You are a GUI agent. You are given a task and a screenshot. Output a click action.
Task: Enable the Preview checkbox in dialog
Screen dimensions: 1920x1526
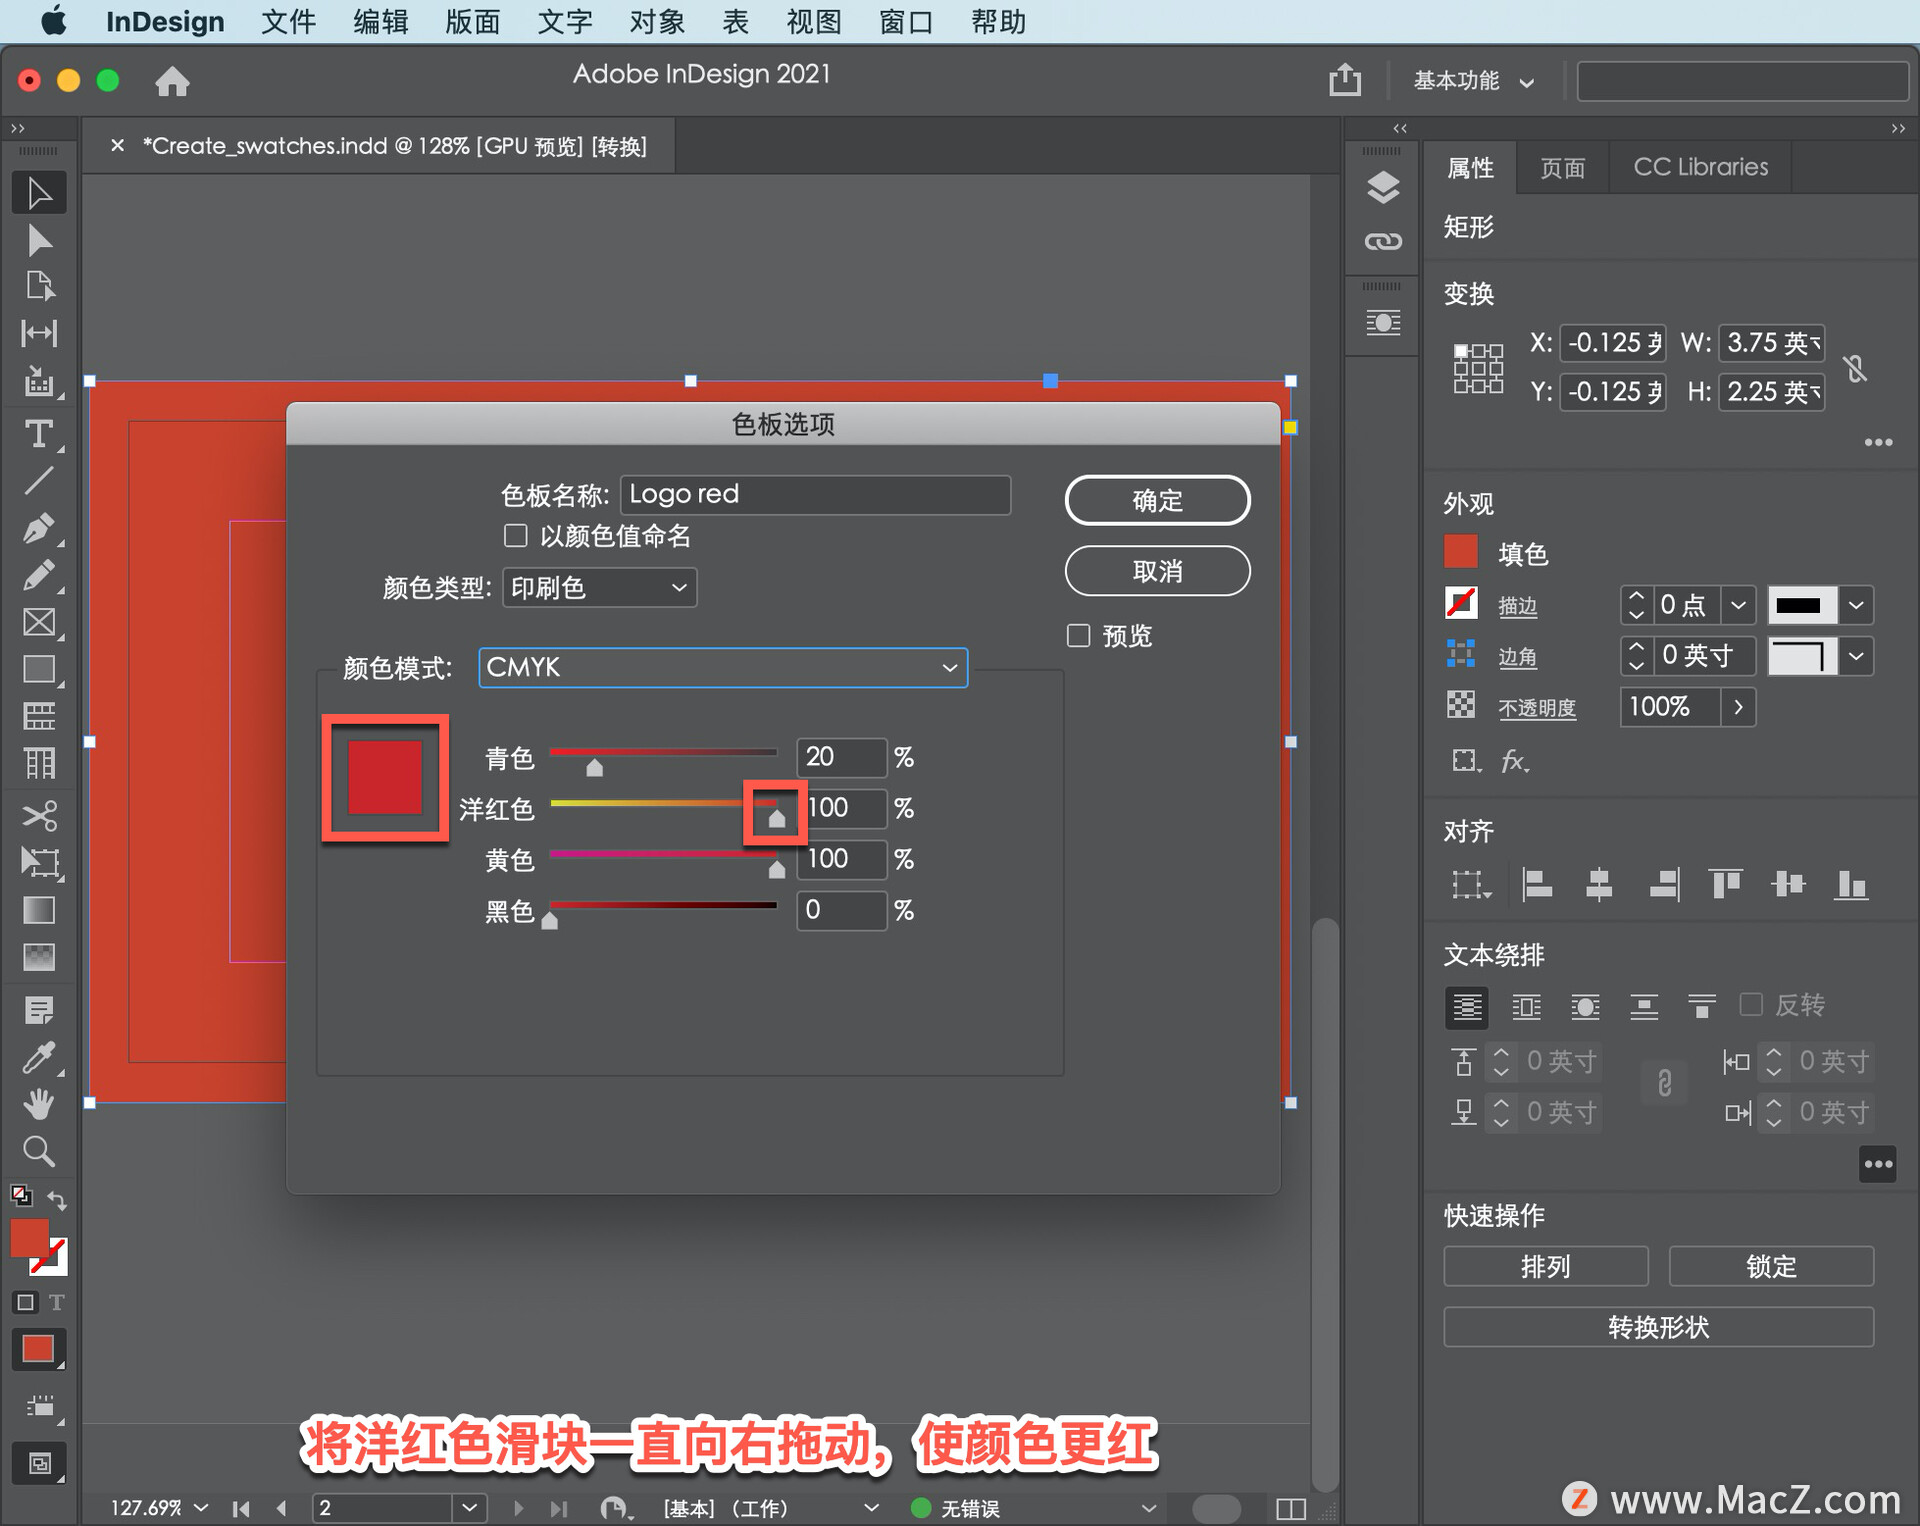tap(1078, 636)
